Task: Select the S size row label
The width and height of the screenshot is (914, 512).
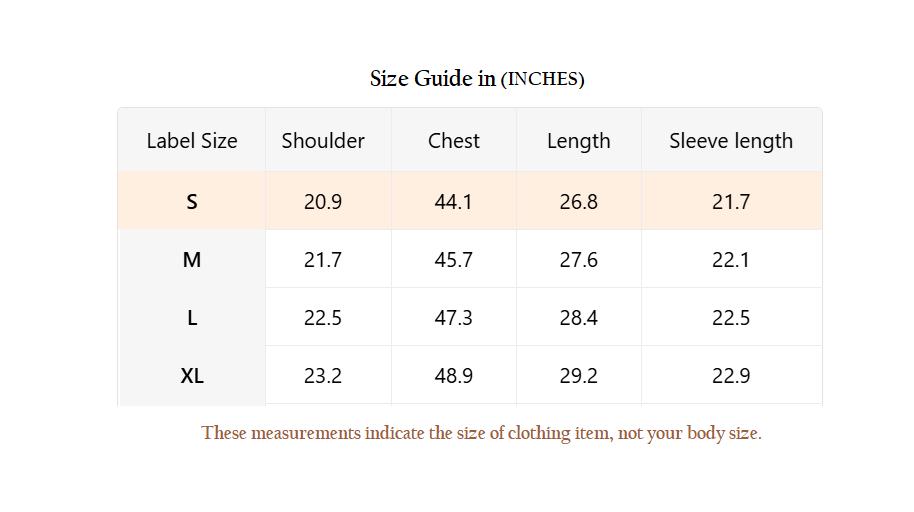Action: (x=192, y=202)
